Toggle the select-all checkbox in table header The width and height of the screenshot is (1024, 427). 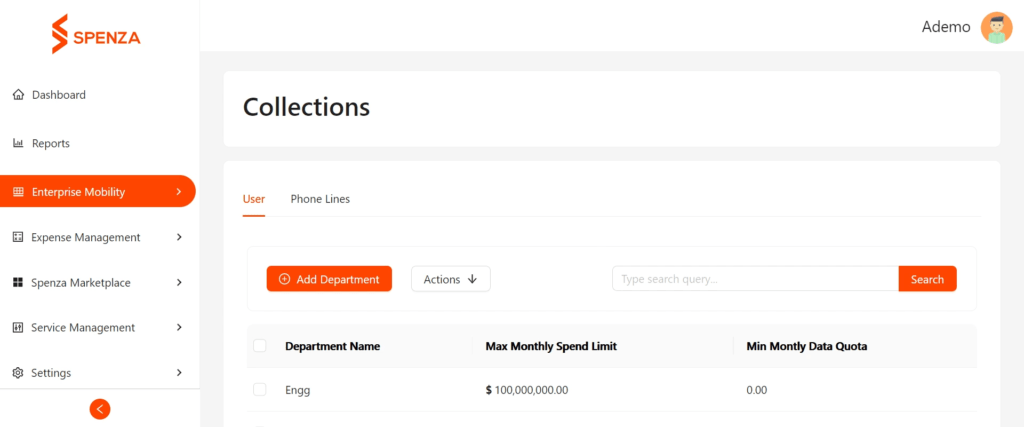pyautogui.click(x=260, y=345)
